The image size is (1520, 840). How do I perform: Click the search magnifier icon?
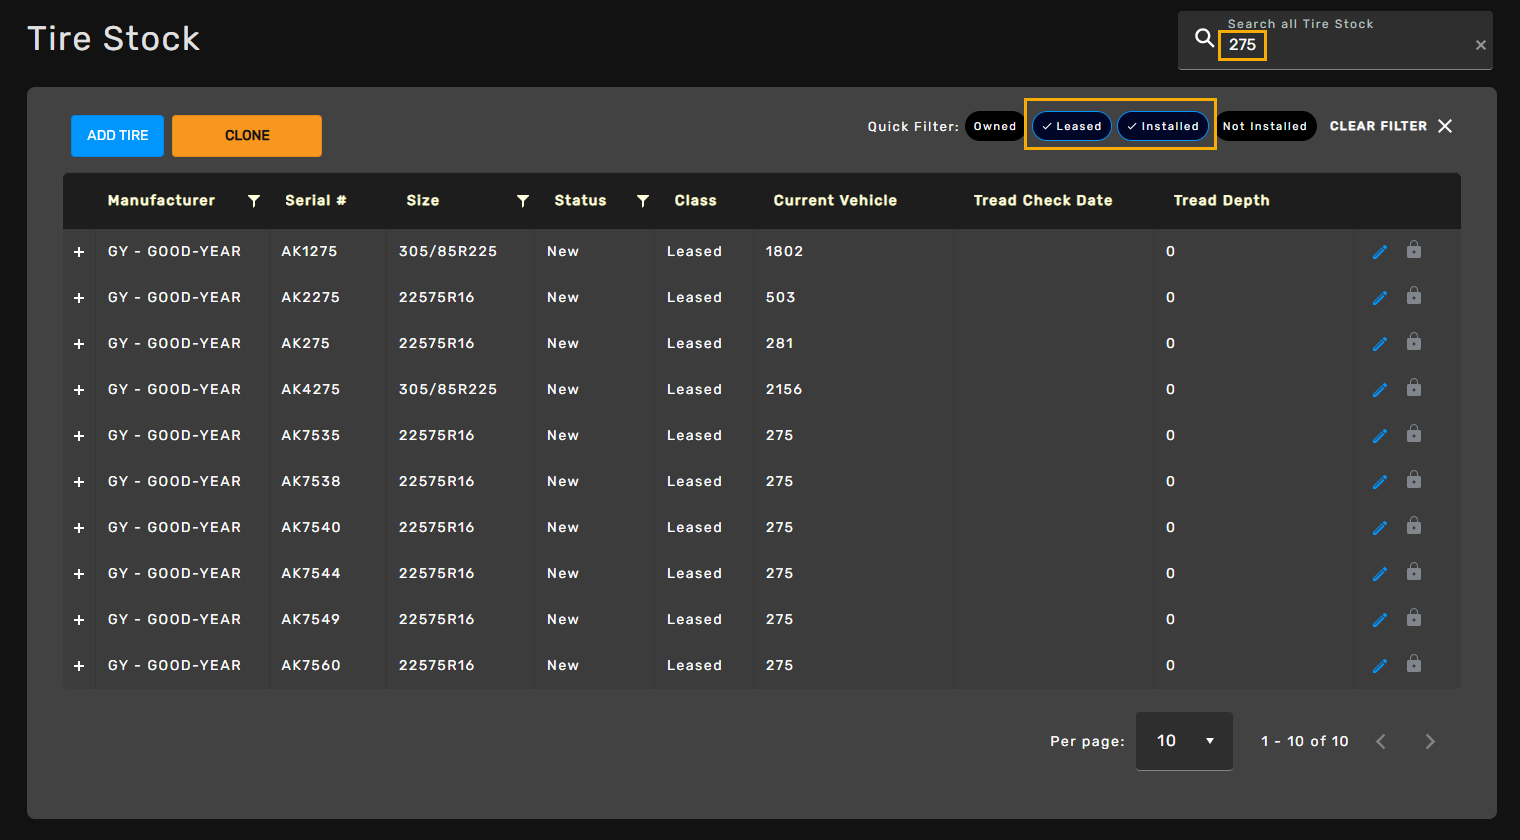click(1204, 39)
